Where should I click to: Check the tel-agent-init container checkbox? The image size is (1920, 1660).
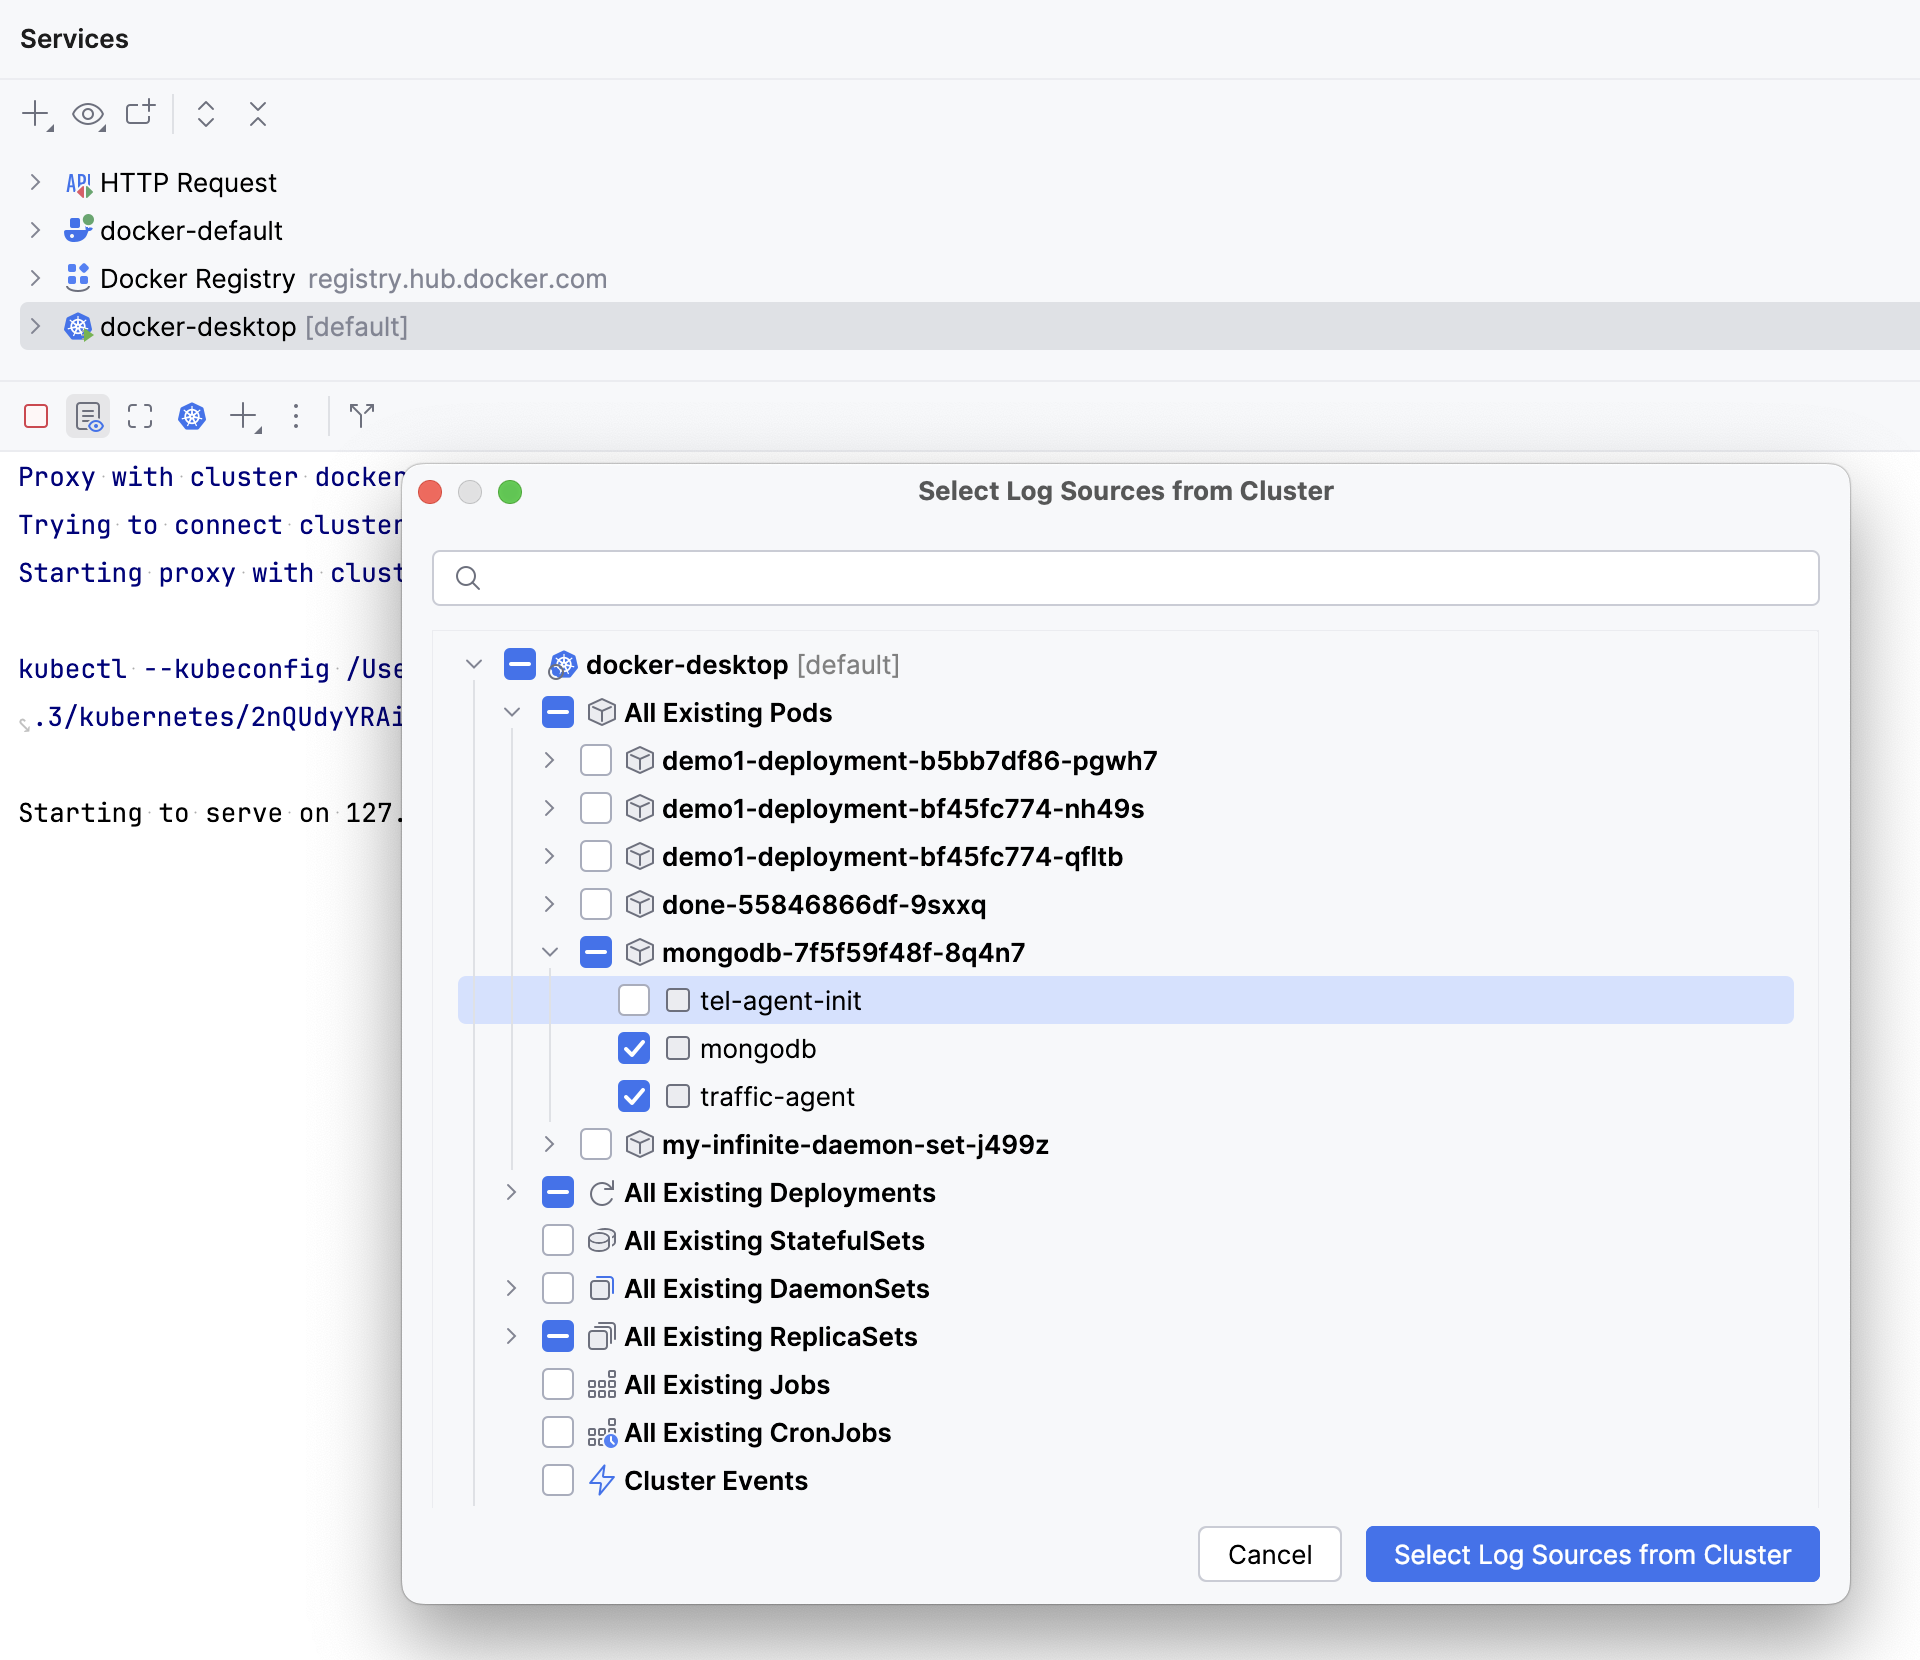634,1000
